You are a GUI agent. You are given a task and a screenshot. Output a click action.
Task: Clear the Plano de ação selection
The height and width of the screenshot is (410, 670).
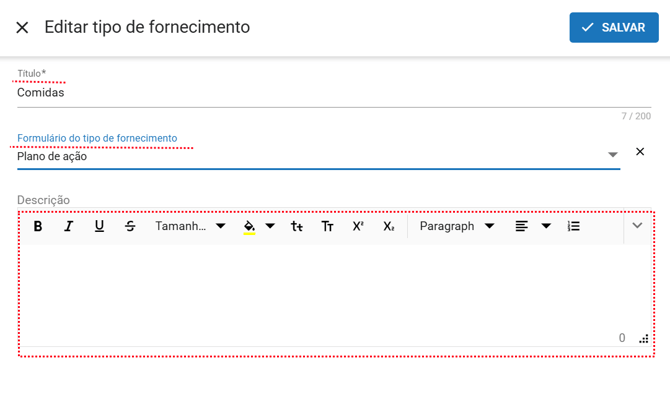(640, 152)
